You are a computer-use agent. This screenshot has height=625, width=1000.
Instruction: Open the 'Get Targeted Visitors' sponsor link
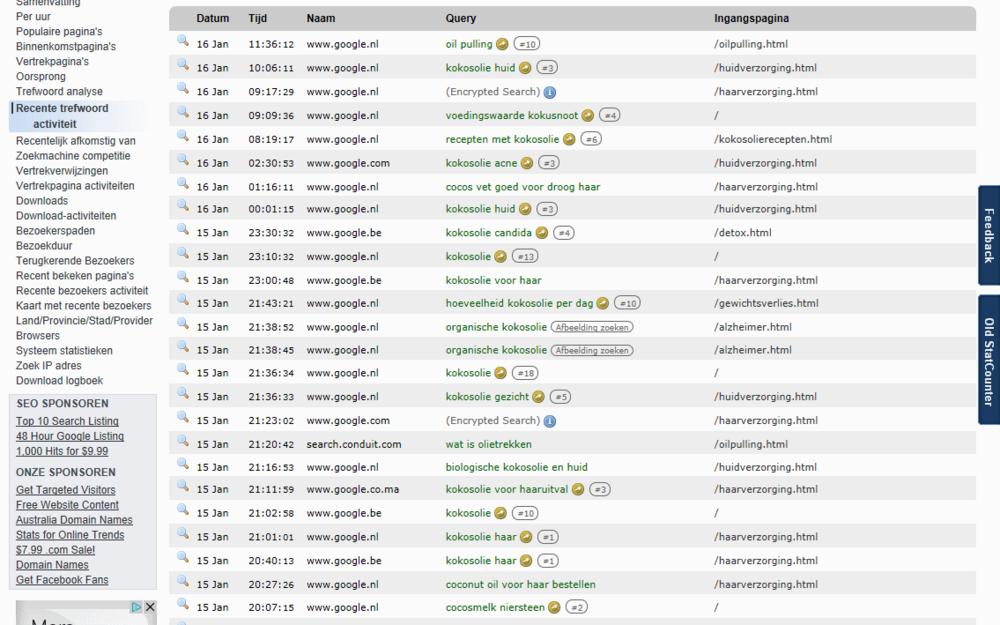[66, 490]
